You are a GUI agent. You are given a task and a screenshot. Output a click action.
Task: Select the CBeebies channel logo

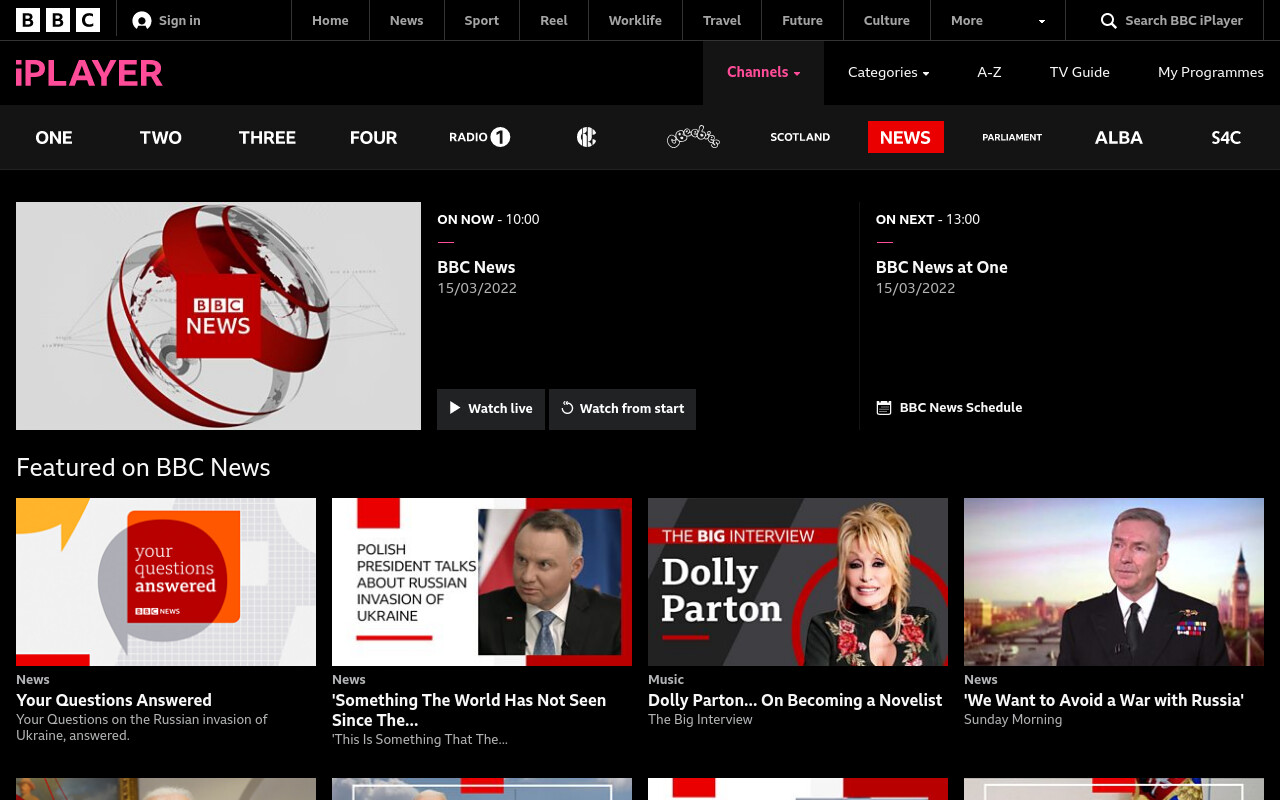tap(693, 137)
